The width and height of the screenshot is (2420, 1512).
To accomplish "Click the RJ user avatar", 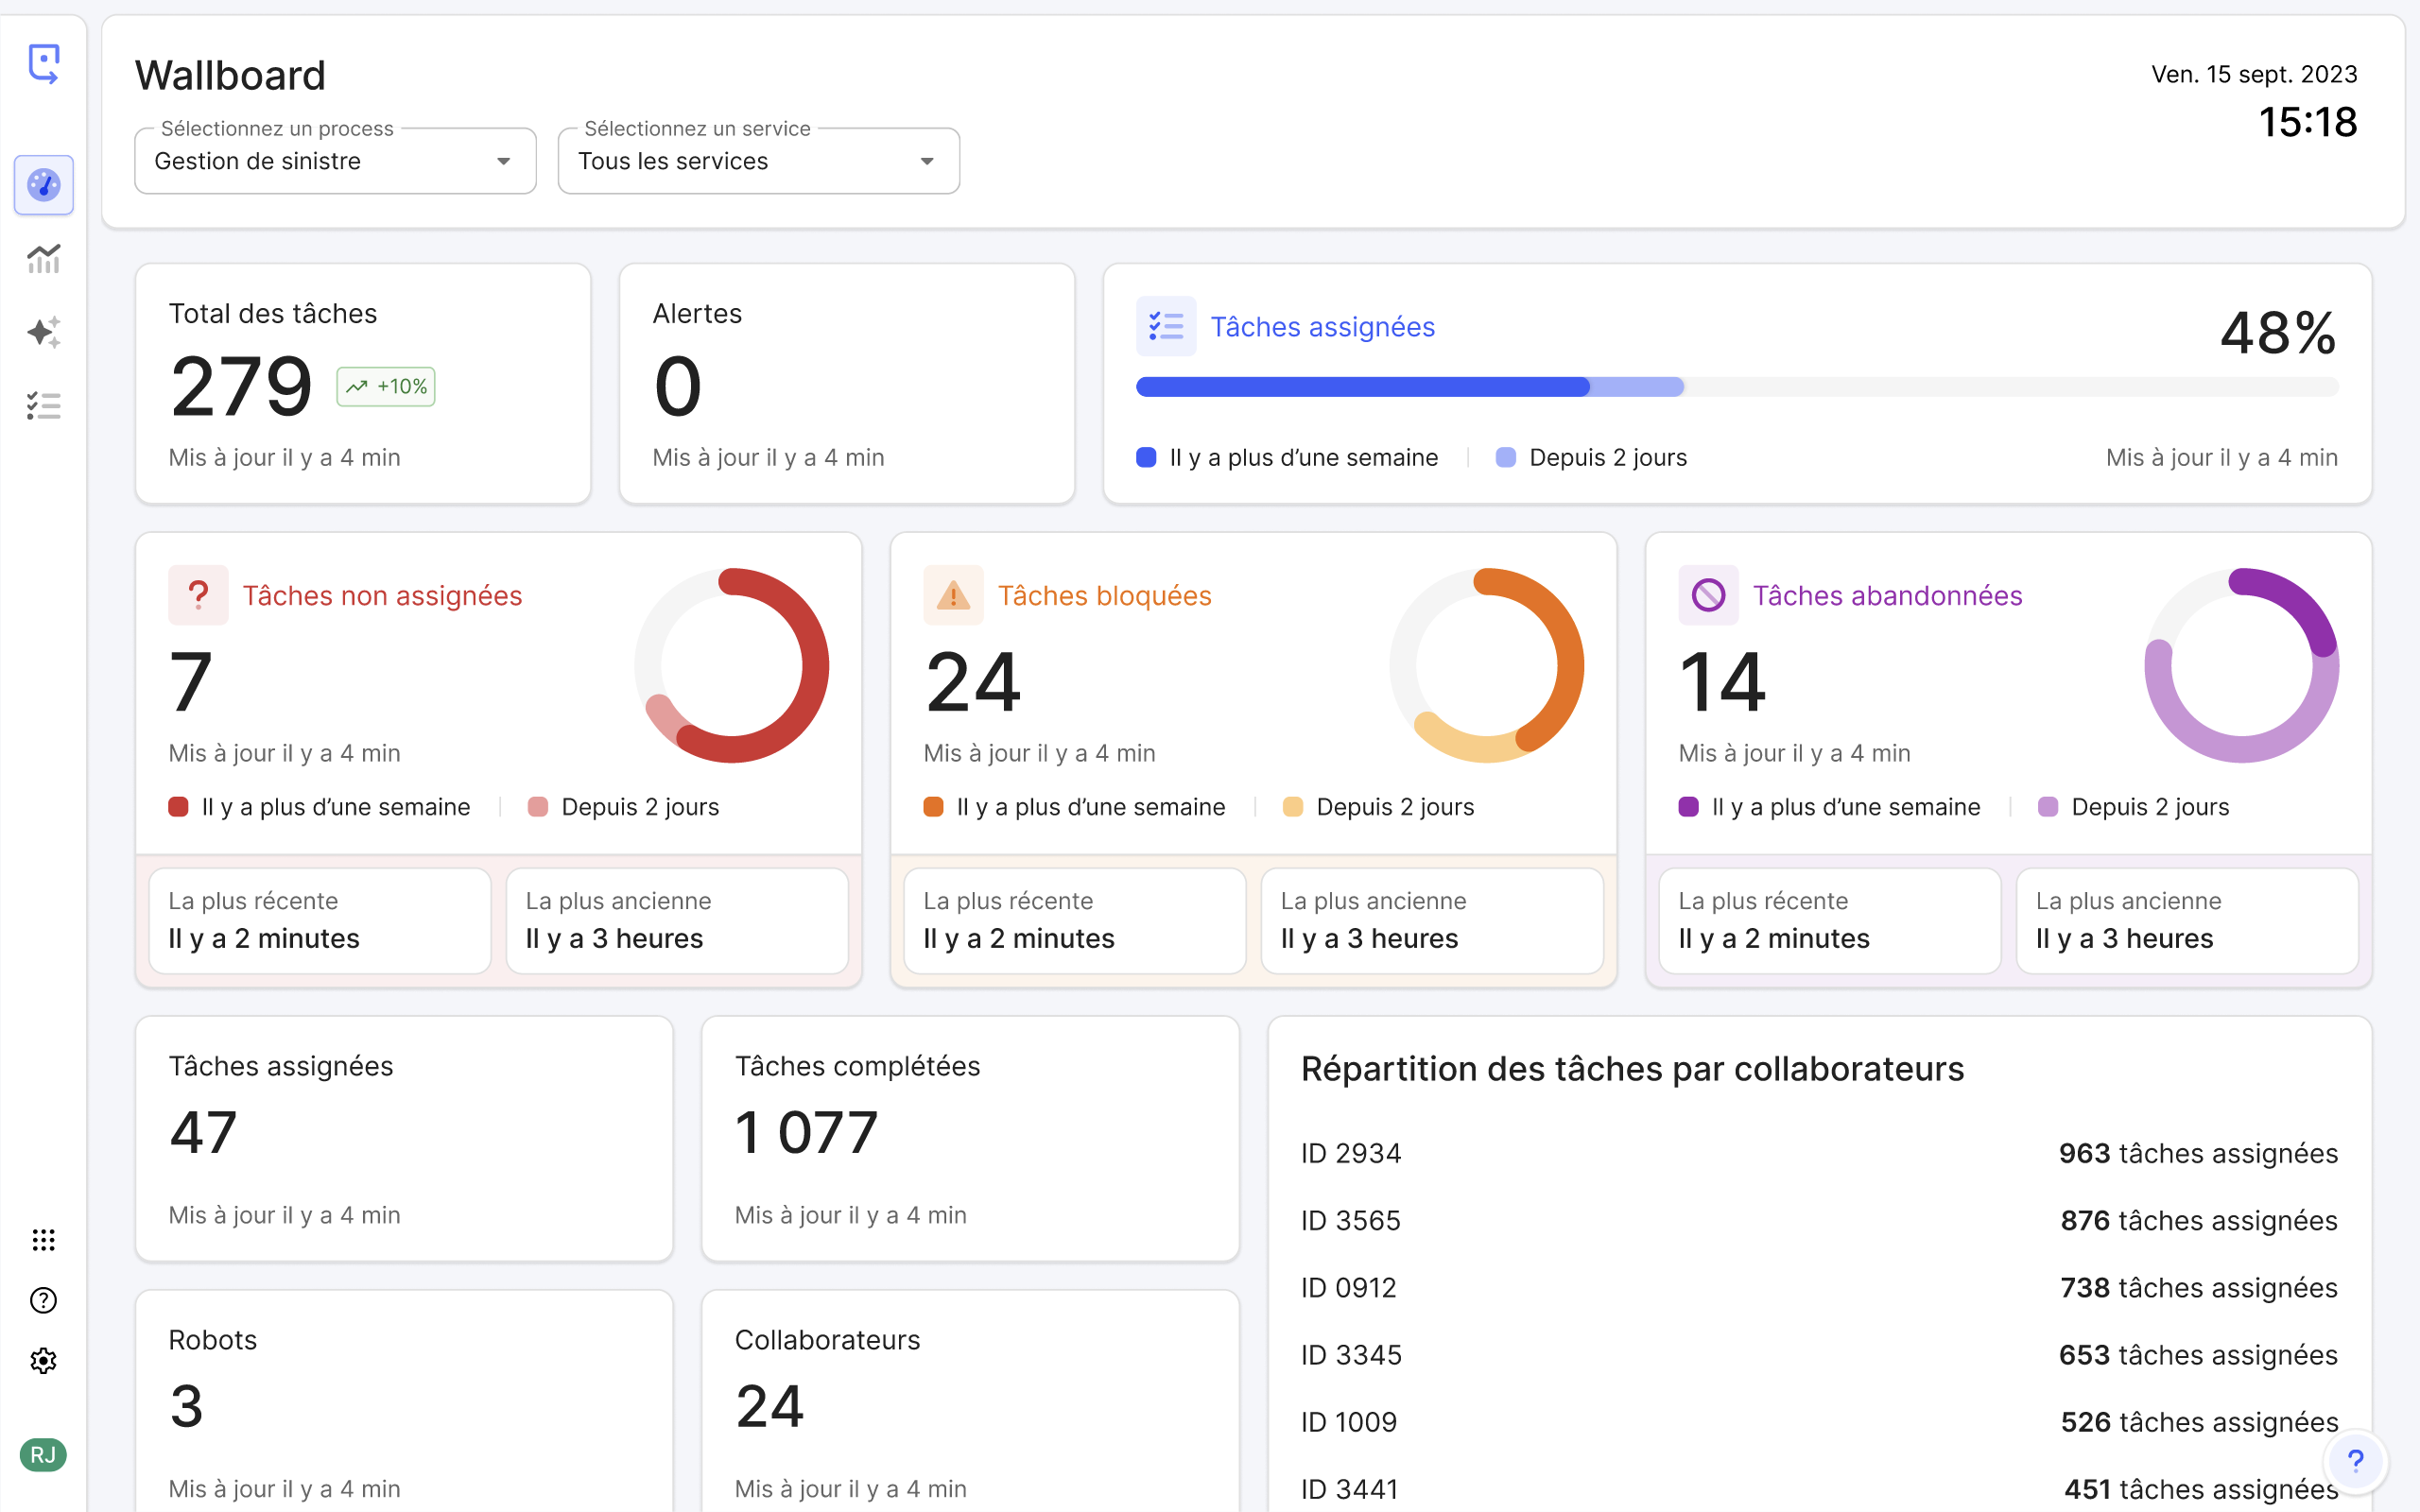I will click(43, 1455).
